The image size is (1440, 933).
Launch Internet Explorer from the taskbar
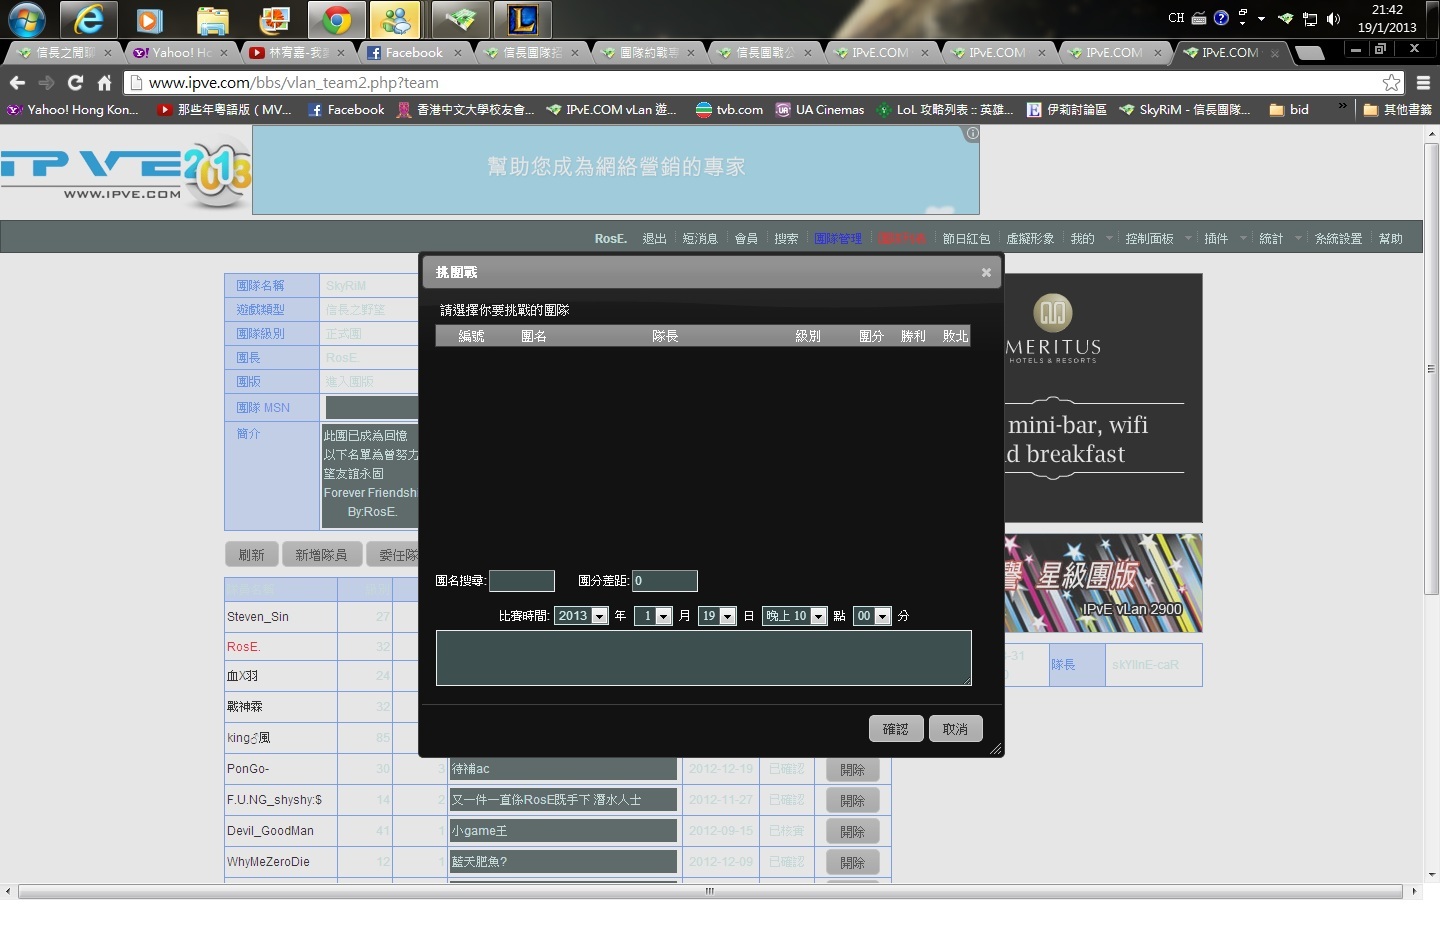click(88, 19)
